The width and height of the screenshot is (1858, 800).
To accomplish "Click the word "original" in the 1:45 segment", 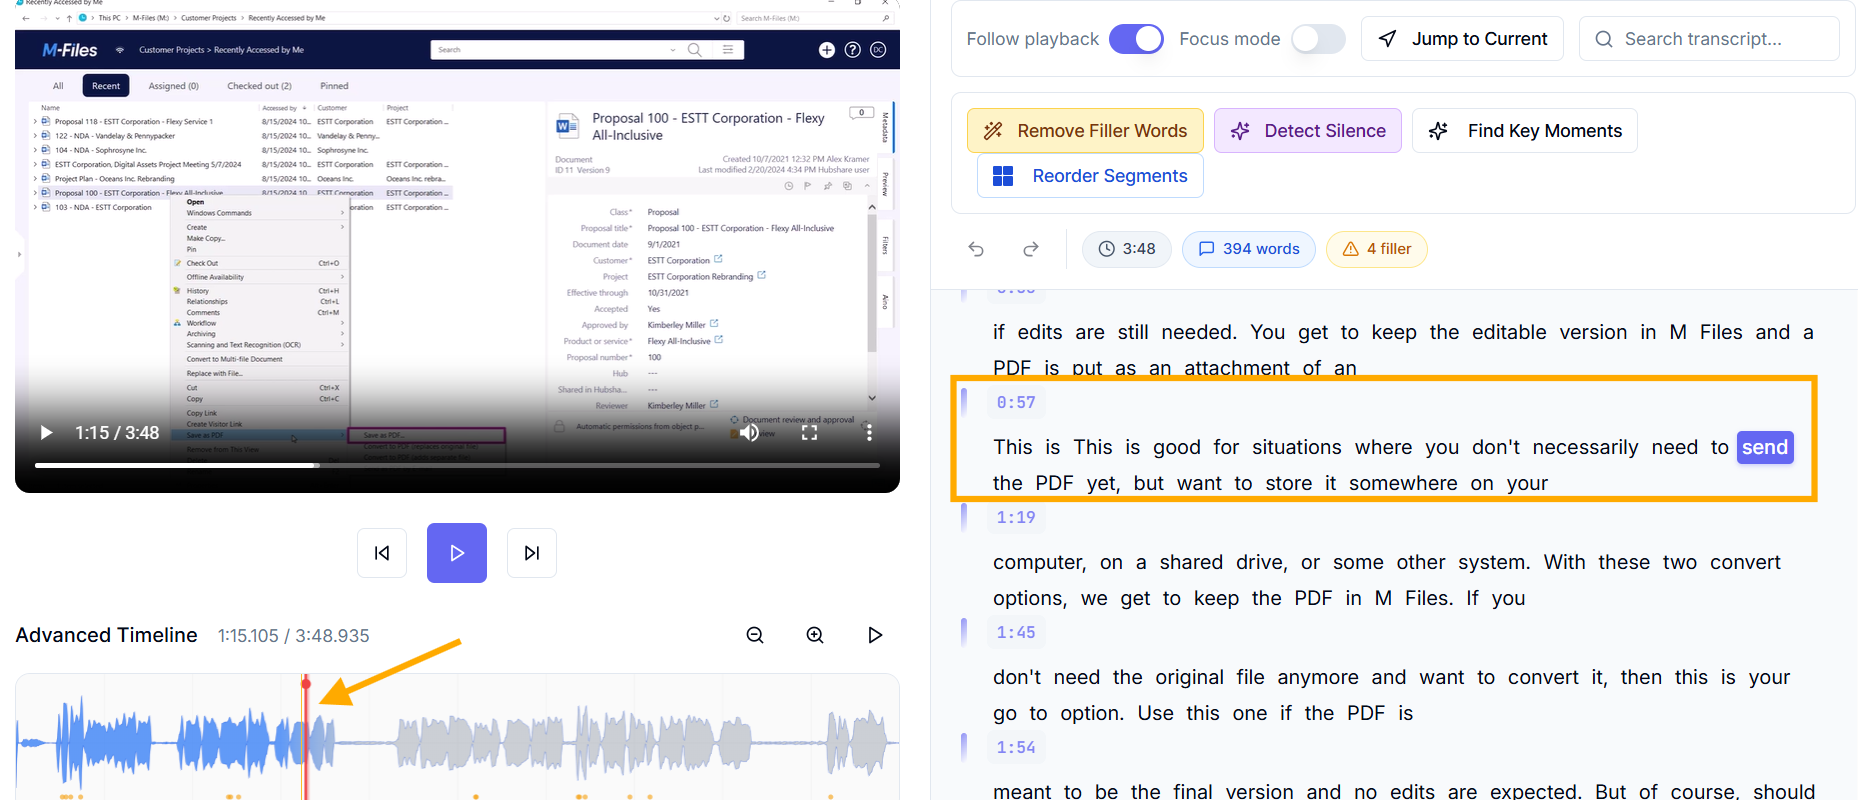I will point(1189,678).
